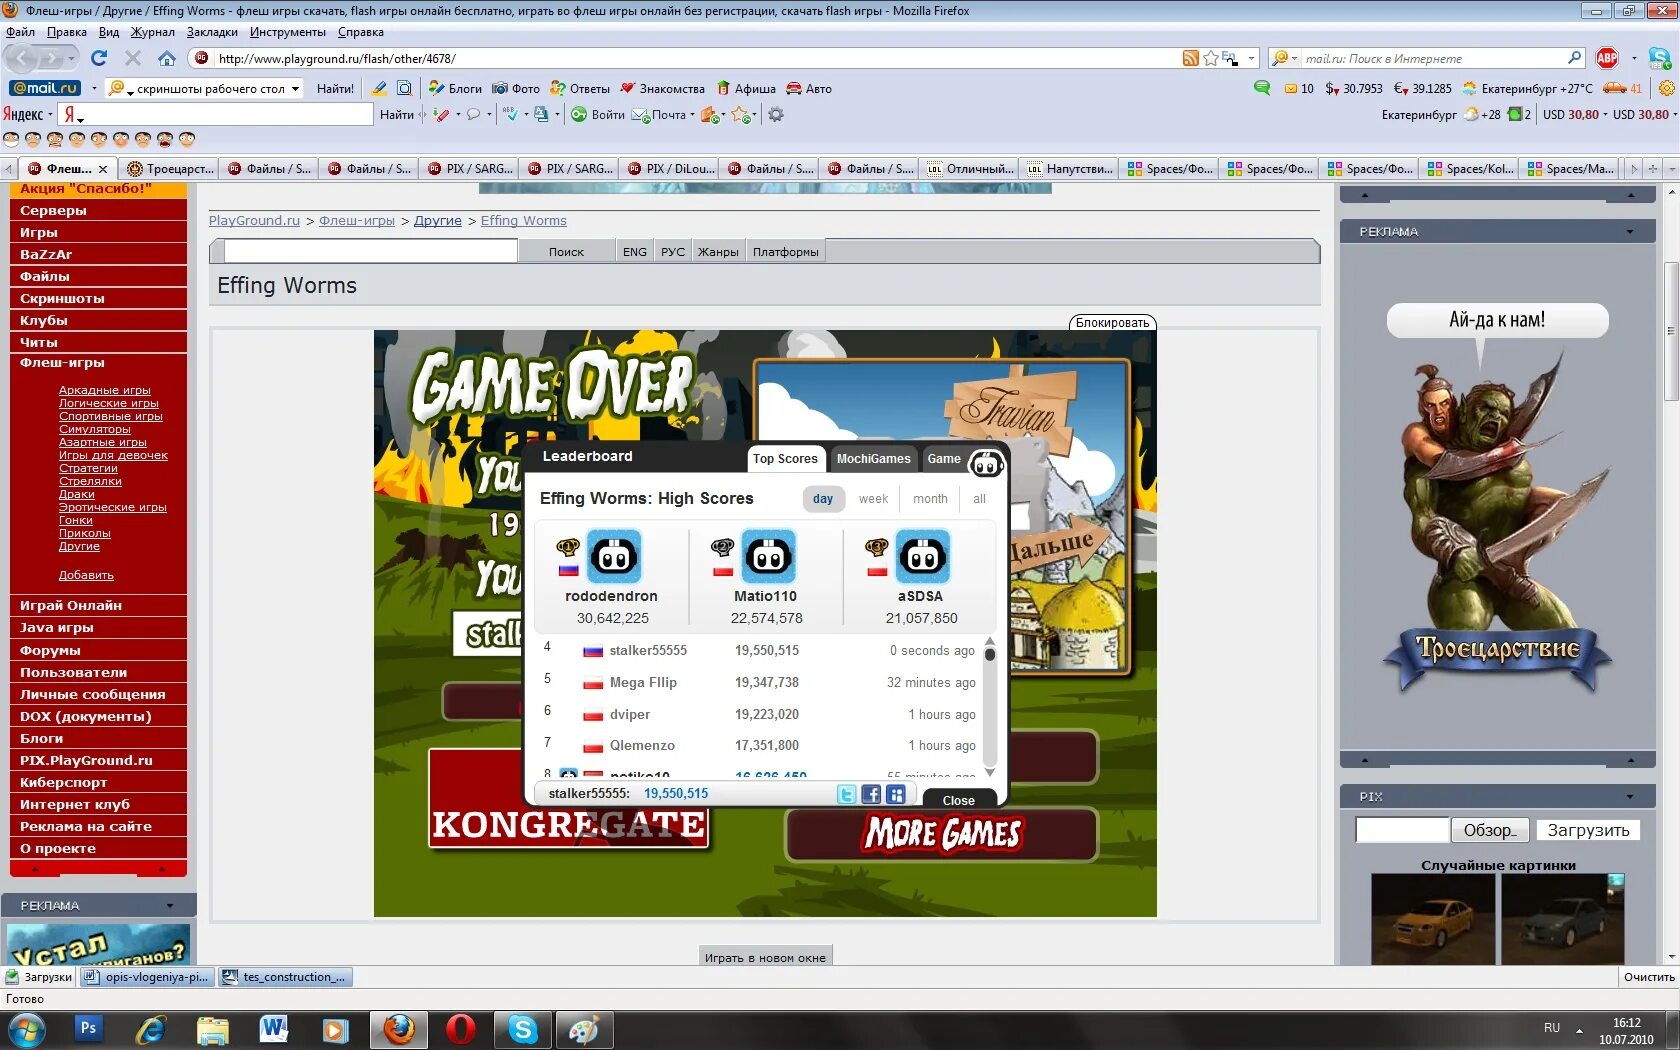Select the day score filter

coord(823,499)
